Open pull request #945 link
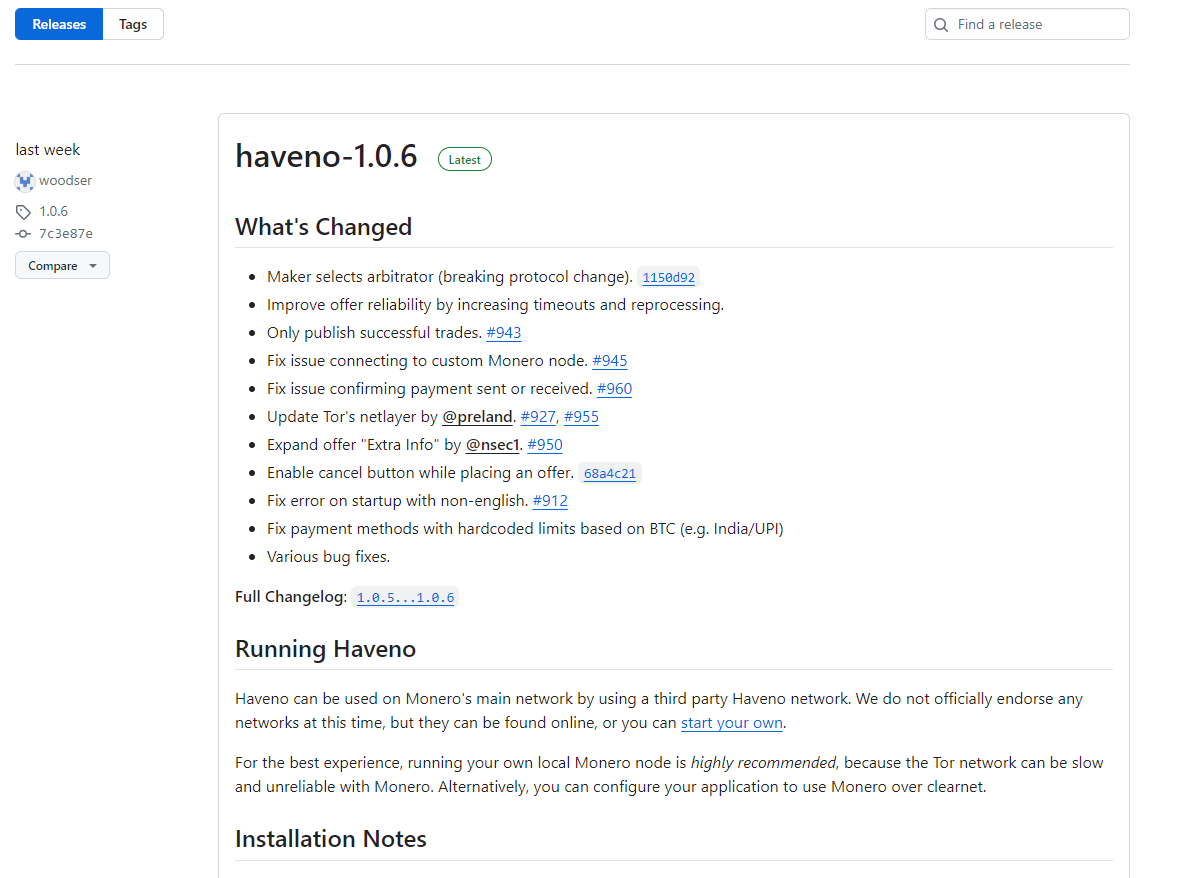This screenshot has height=878, width=1192. [609, 361]
